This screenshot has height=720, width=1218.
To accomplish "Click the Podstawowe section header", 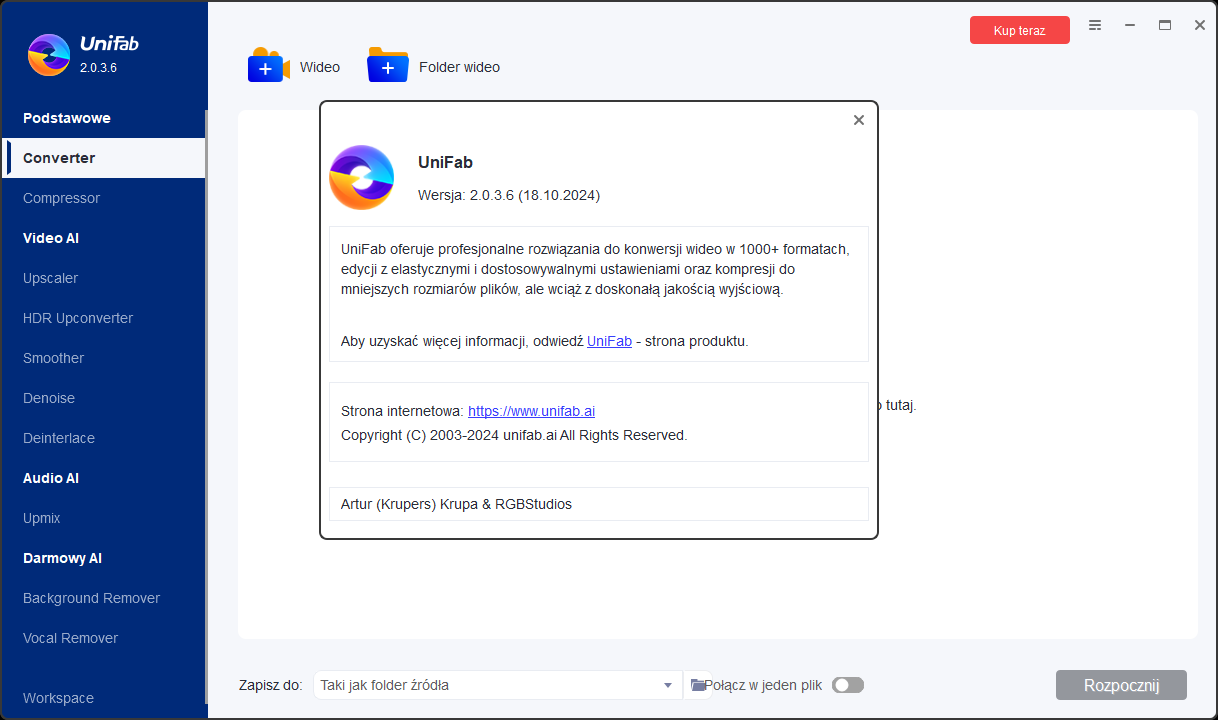I will tap(67, 118).
